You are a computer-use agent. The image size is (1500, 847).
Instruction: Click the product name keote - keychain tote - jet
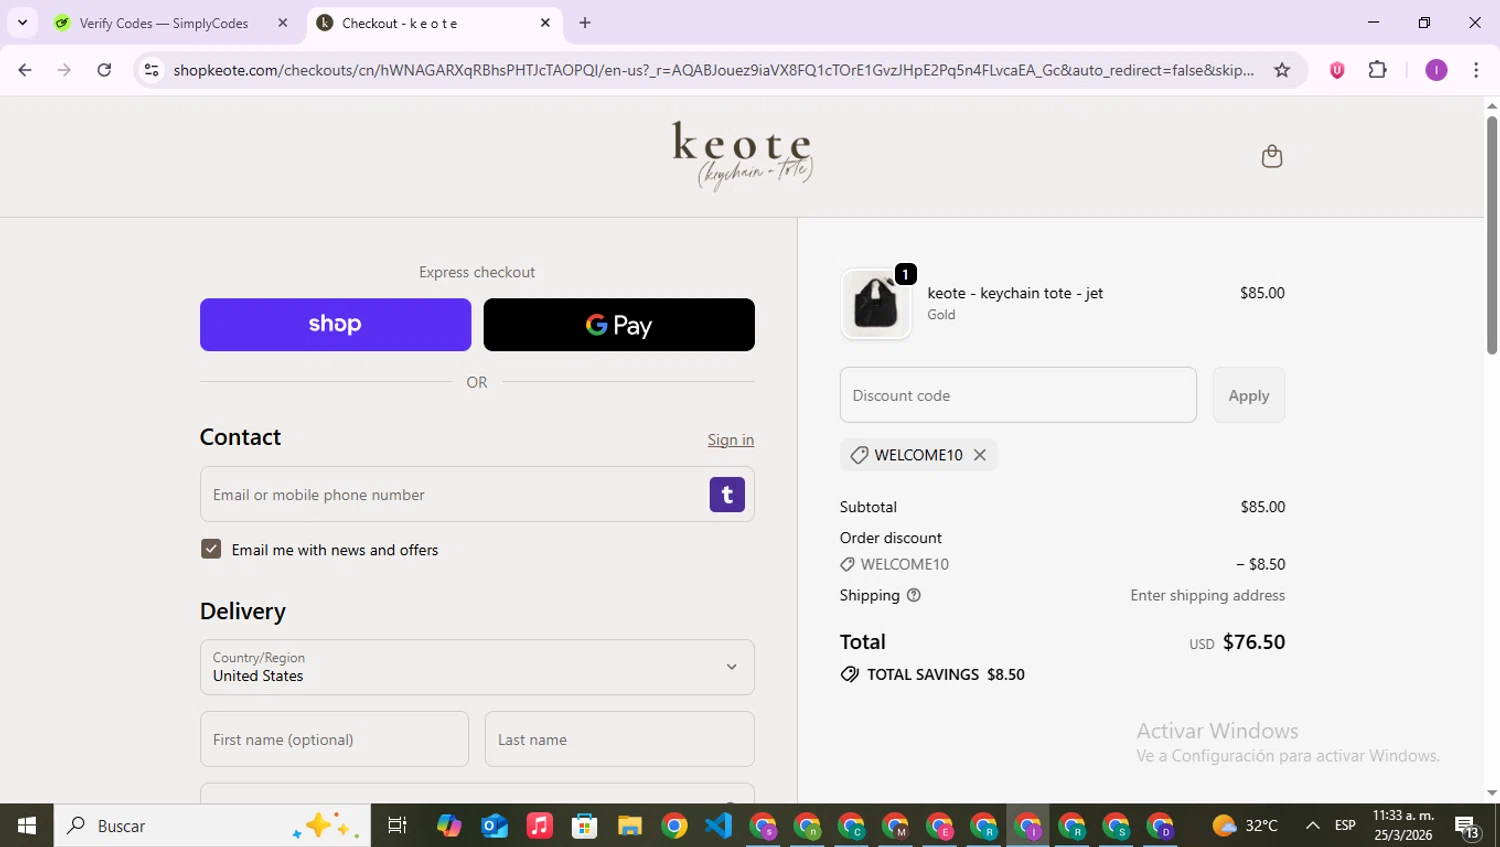click(1015, 293)
